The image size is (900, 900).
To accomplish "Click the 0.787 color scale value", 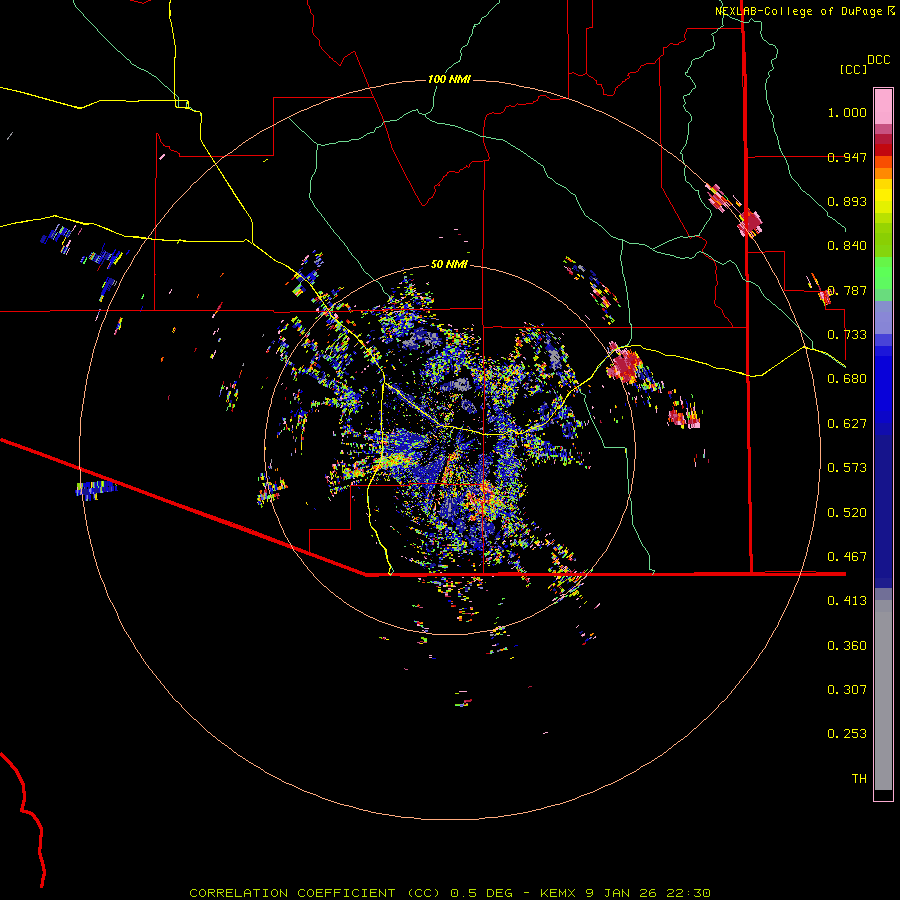I will coord(847,290).
